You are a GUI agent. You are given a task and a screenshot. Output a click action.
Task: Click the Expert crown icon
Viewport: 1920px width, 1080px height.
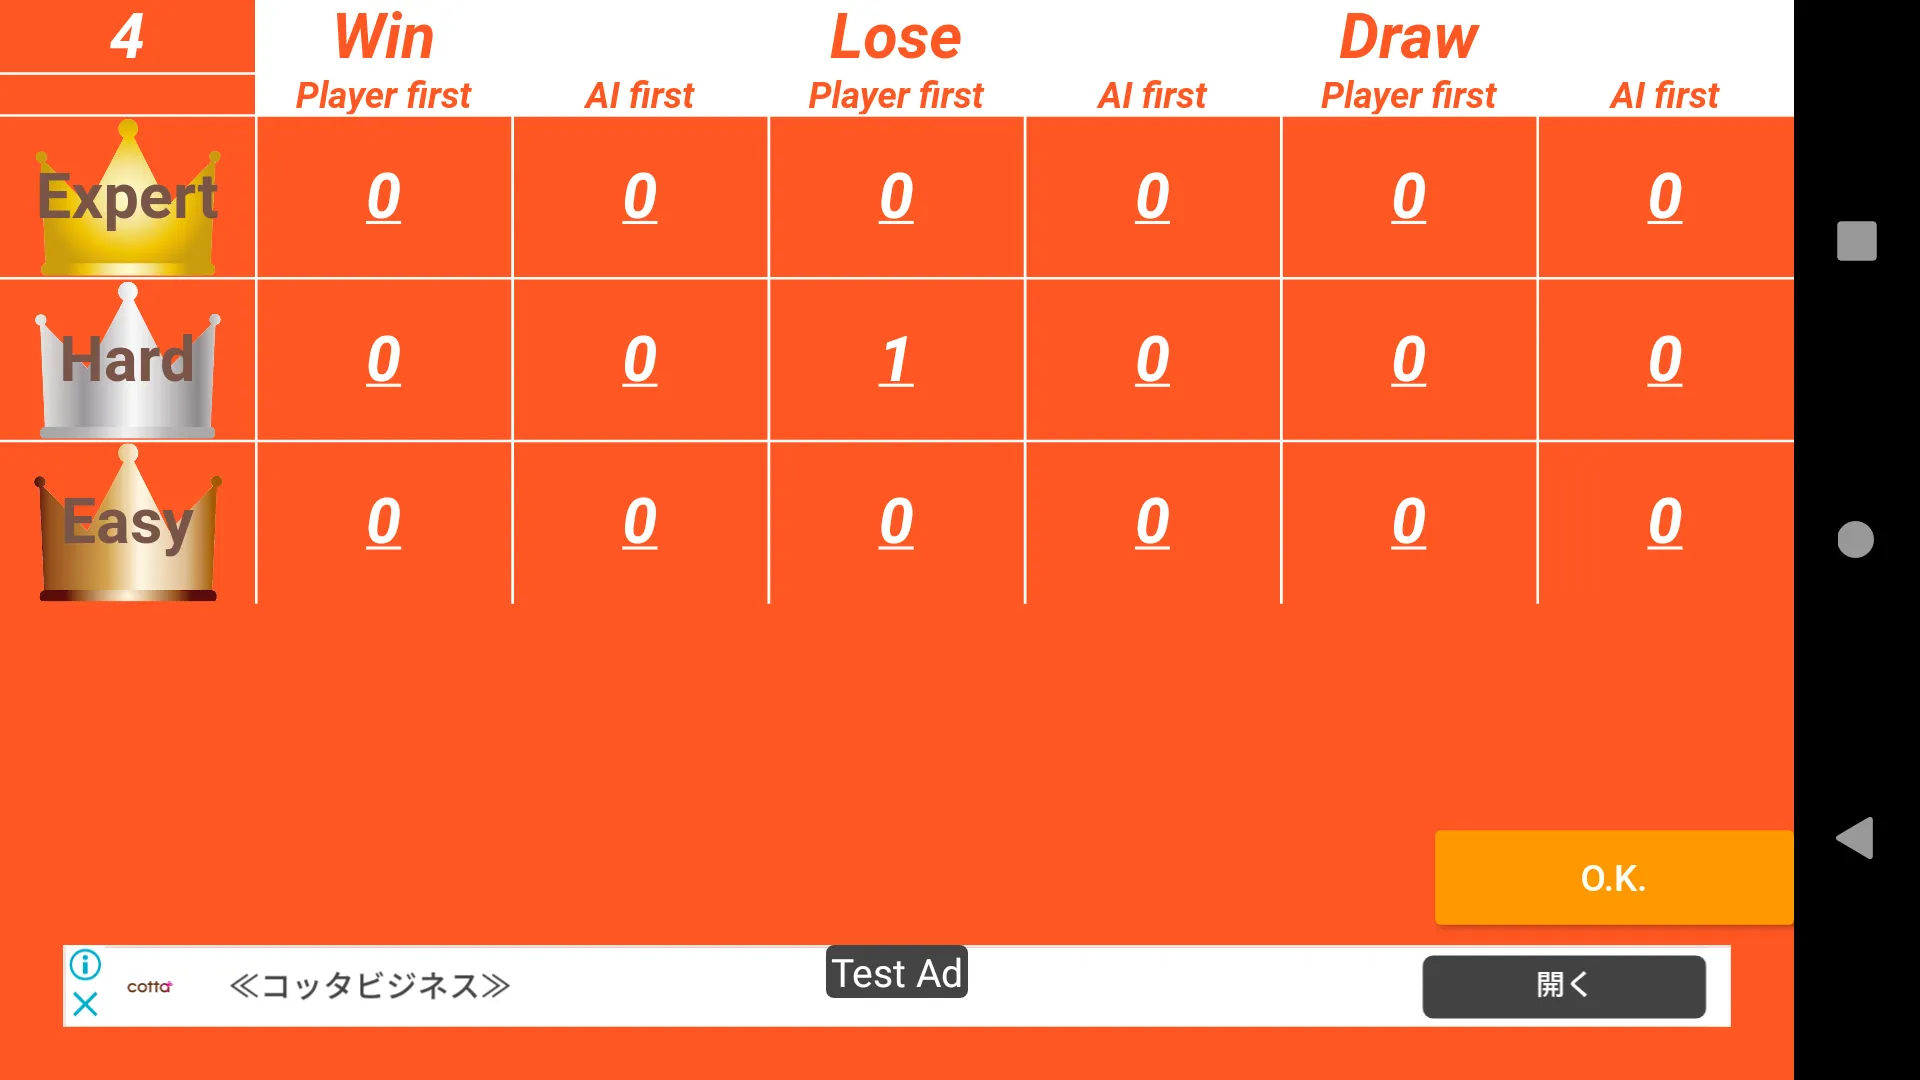[x=128, y=198]
